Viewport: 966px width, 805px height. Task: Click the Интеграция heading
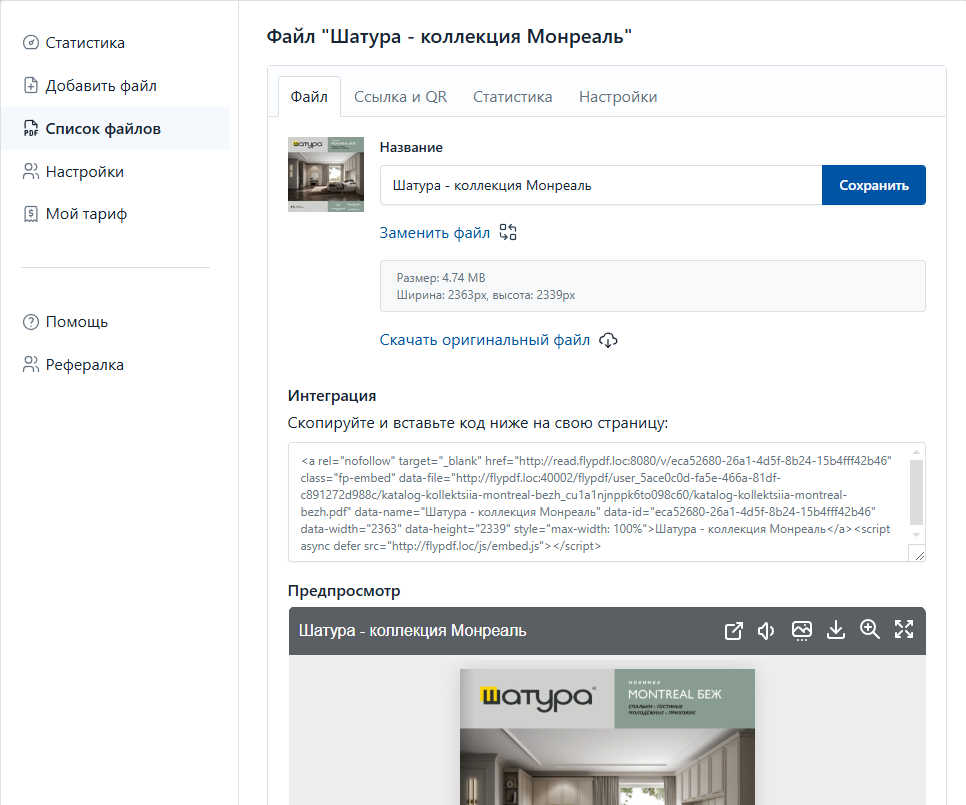332,395
